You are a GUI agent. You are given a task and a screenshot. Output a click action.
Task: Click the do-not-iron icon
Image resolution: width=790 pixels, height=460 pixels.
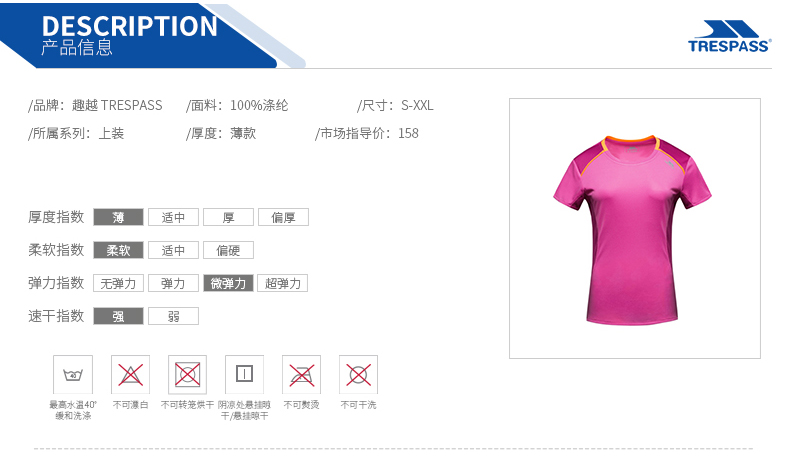[301, 375]
